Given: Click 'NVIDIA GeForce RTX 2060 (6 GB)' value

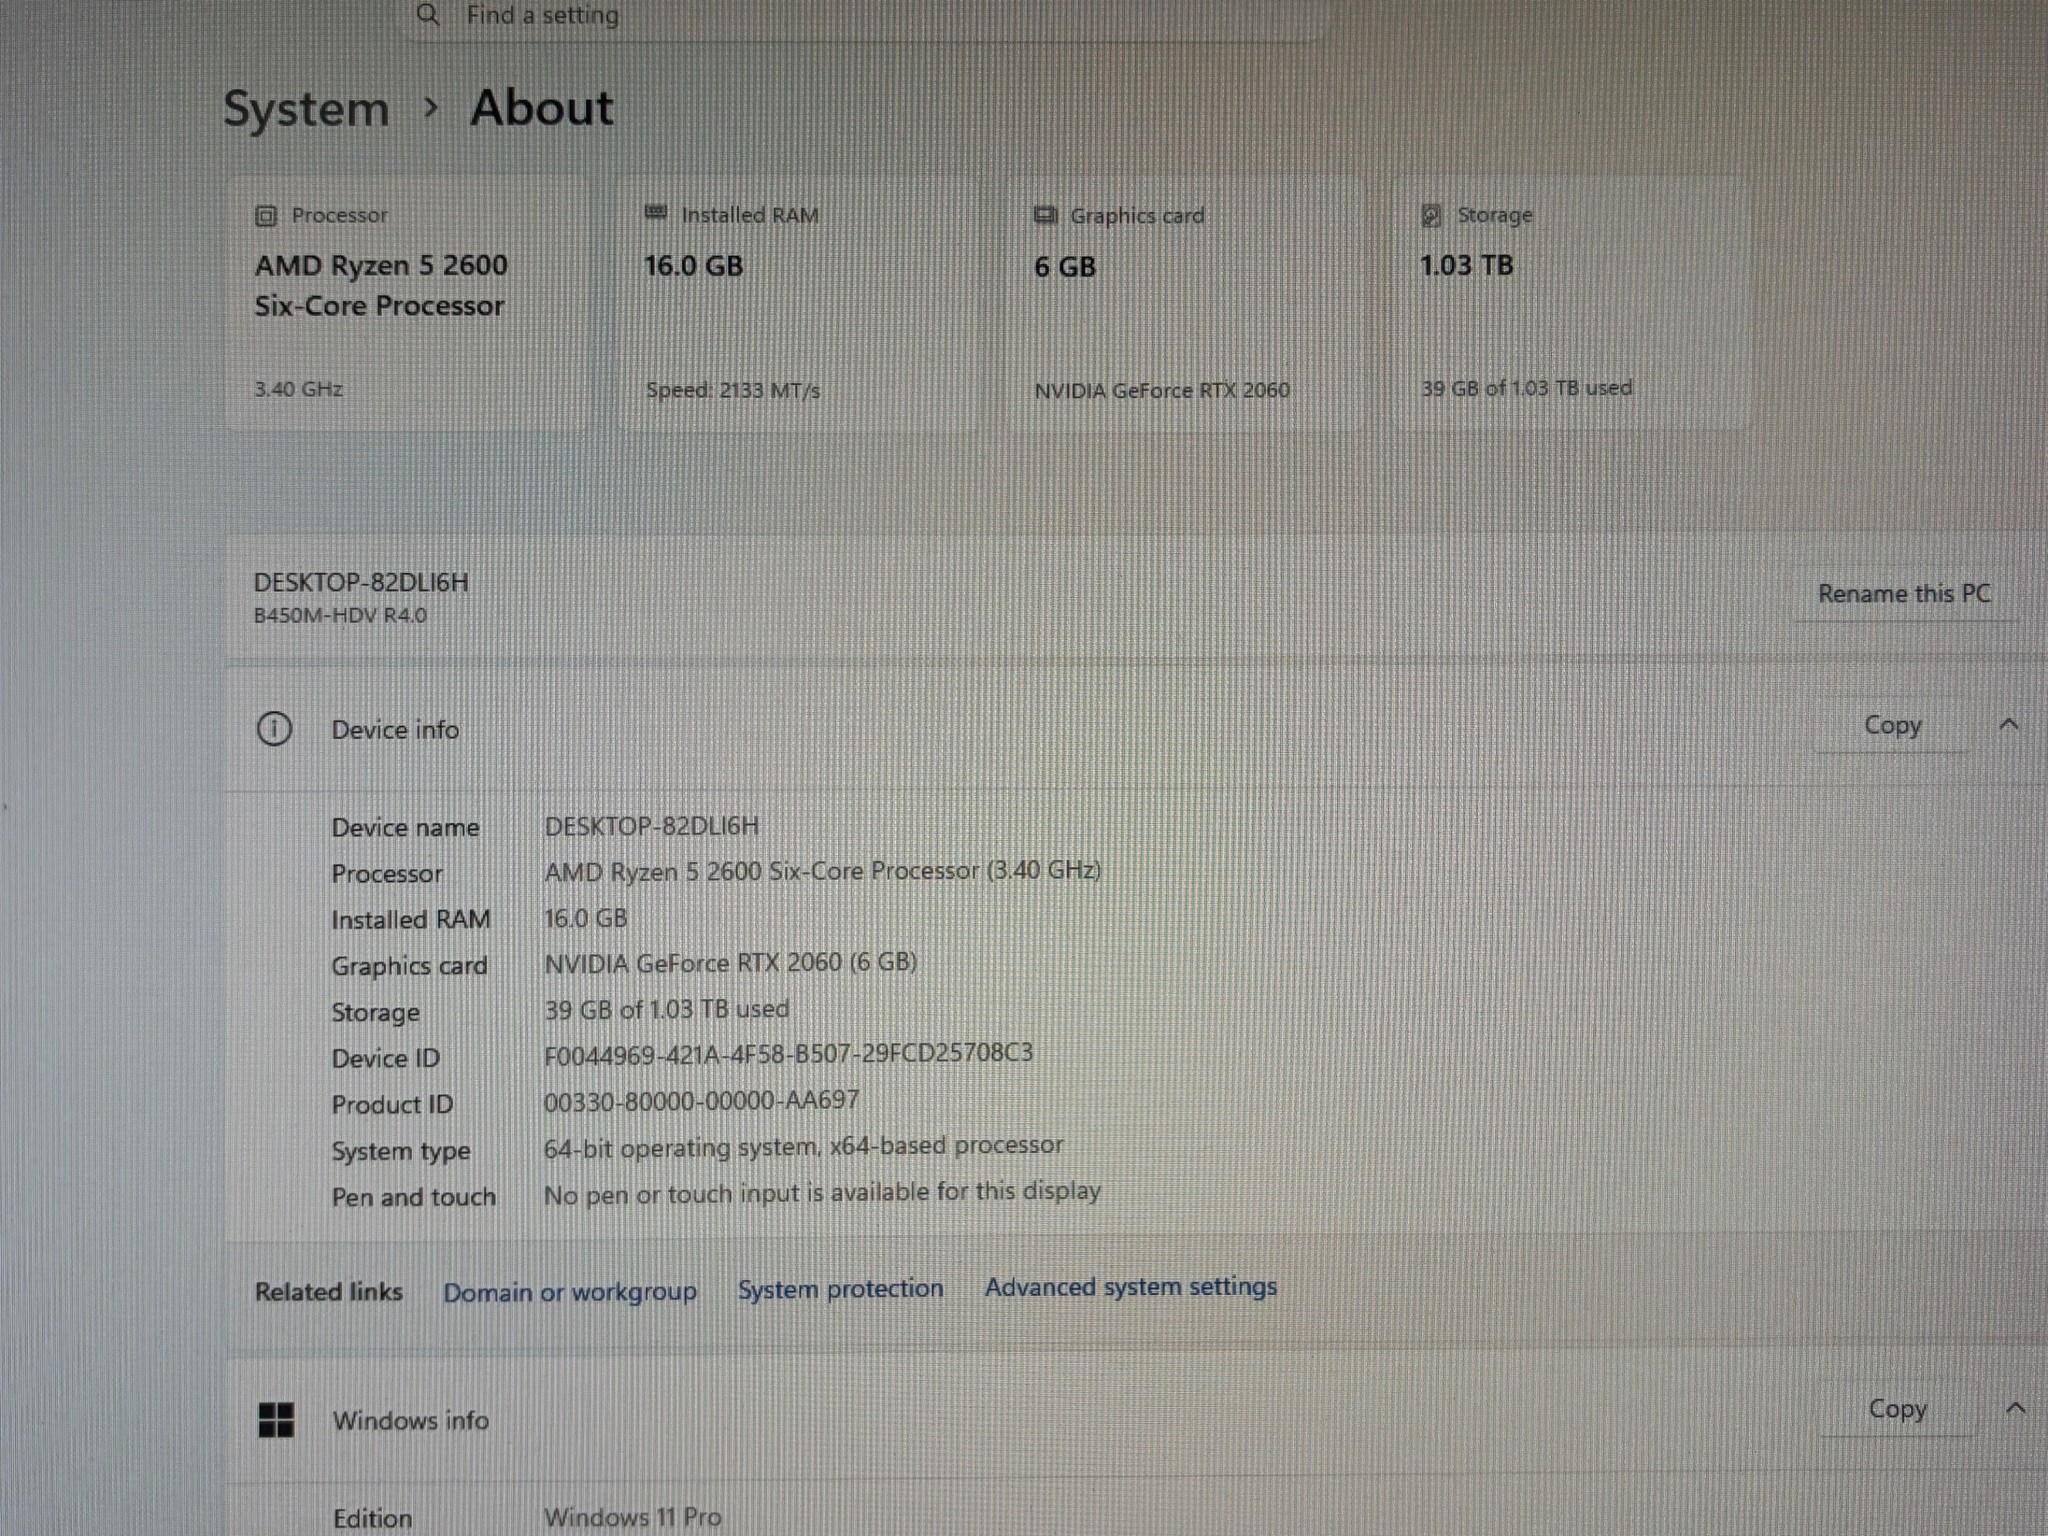Looking at the screenshot, I should click(x=730, y=963).
